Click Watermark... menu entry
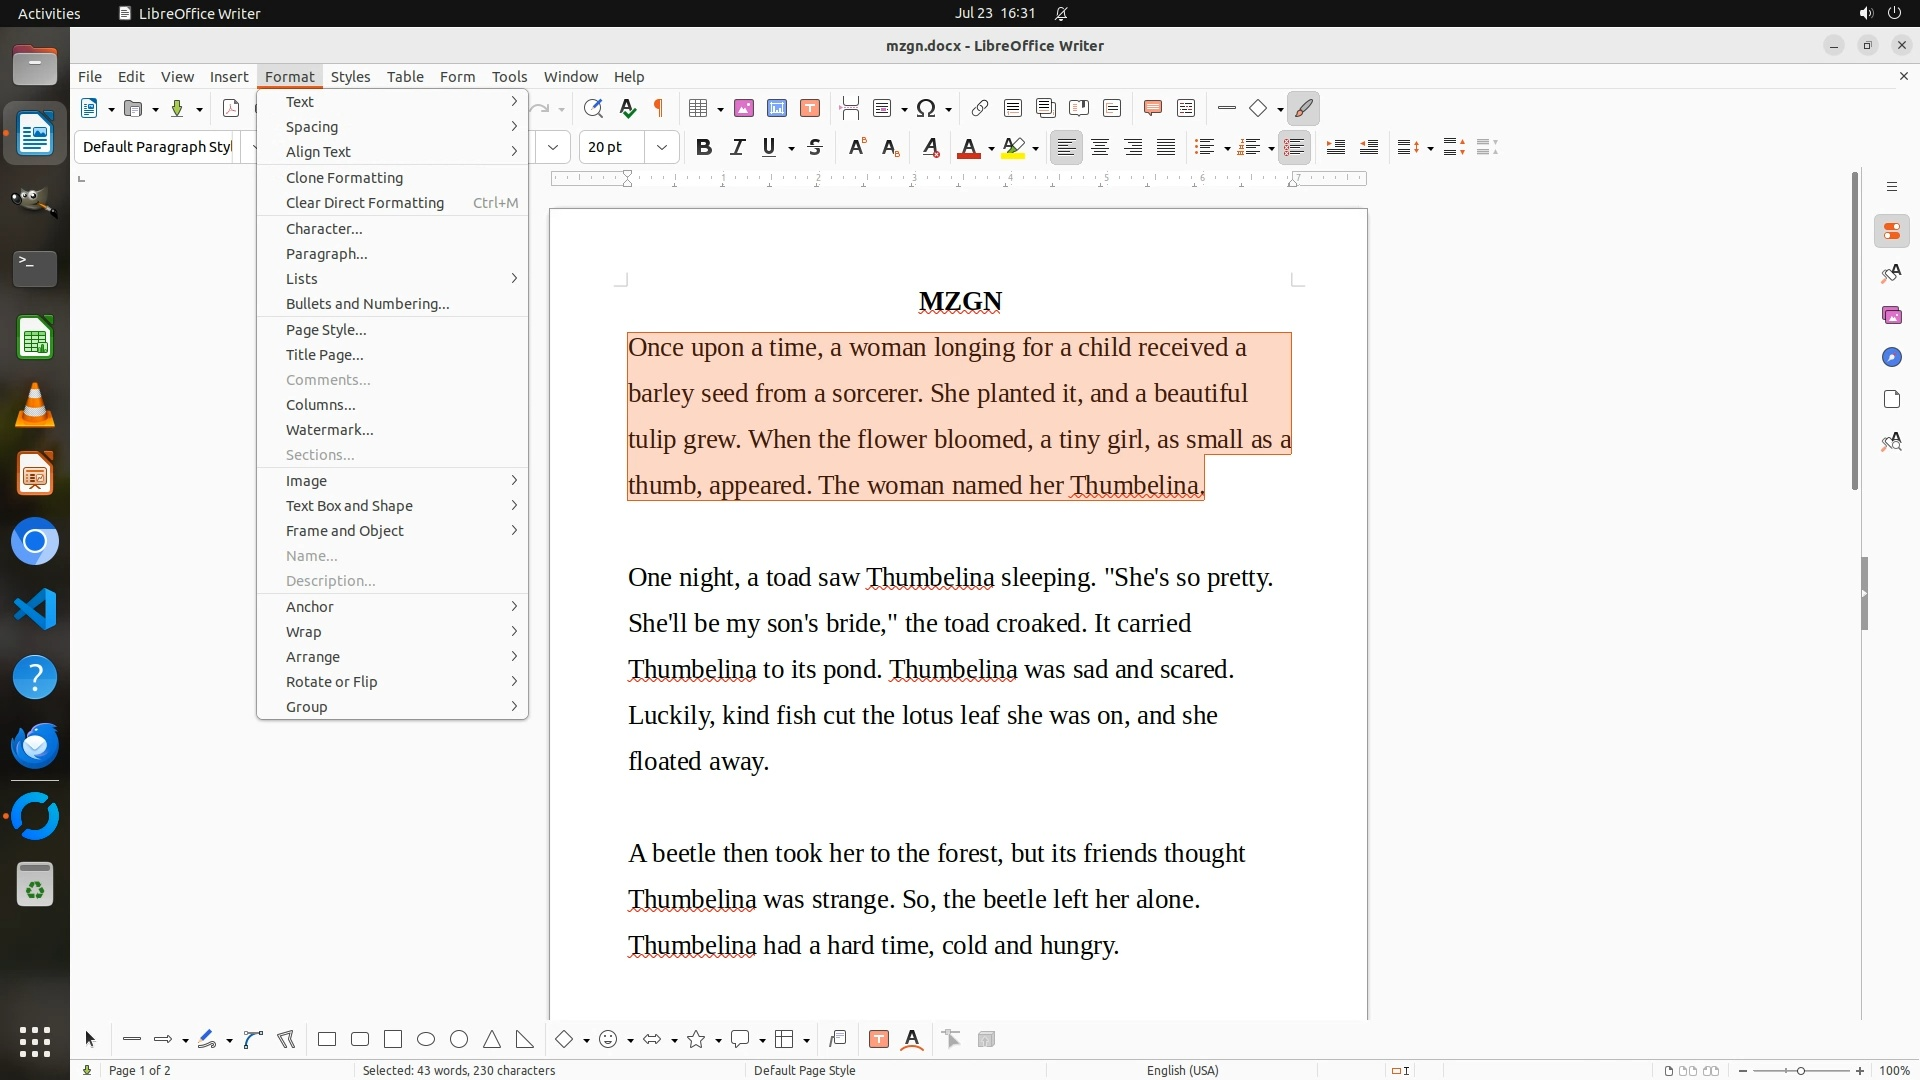The height and width of the screenshot is (1080, 1920). (329, 430)
